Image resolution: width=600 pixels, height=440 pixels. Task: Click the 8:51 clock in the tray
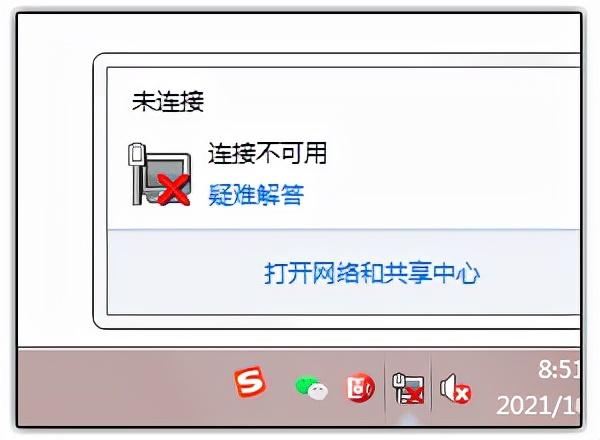tap(559, 369)
